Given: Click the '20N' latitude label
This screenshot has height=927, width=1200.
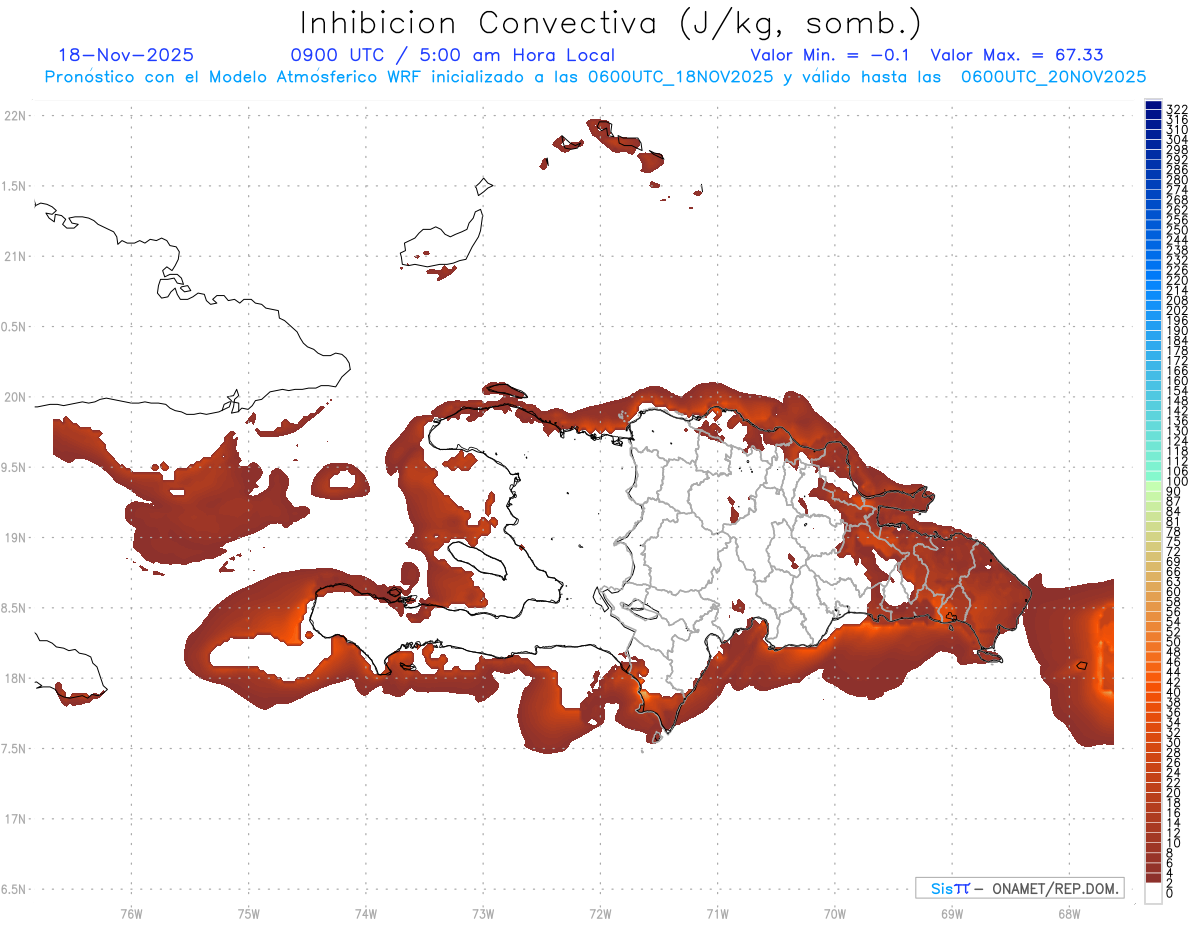Looking at the screenshot, I should coord(15,397).
